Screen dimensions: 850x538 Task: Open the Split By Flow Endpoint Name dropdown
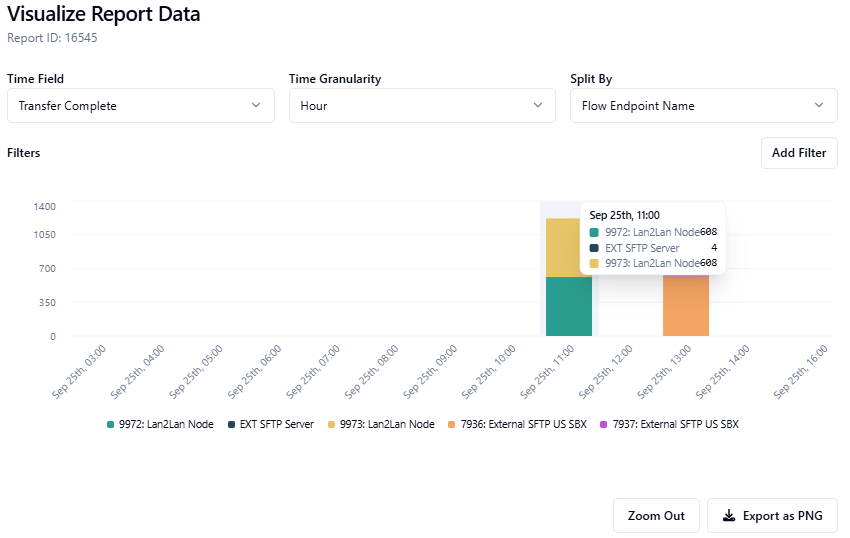(703, 105)
